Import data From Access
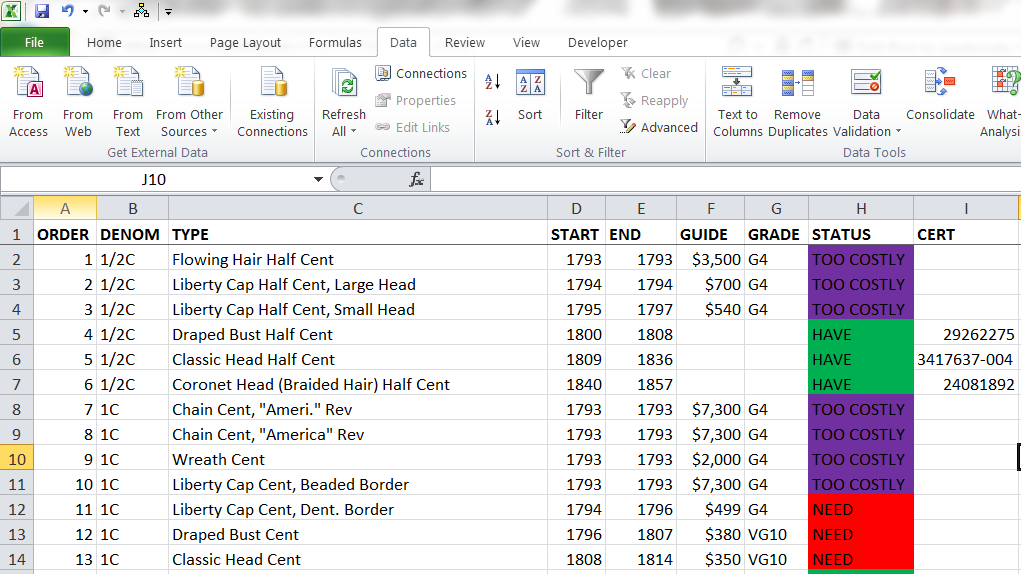 click(28, 102)
